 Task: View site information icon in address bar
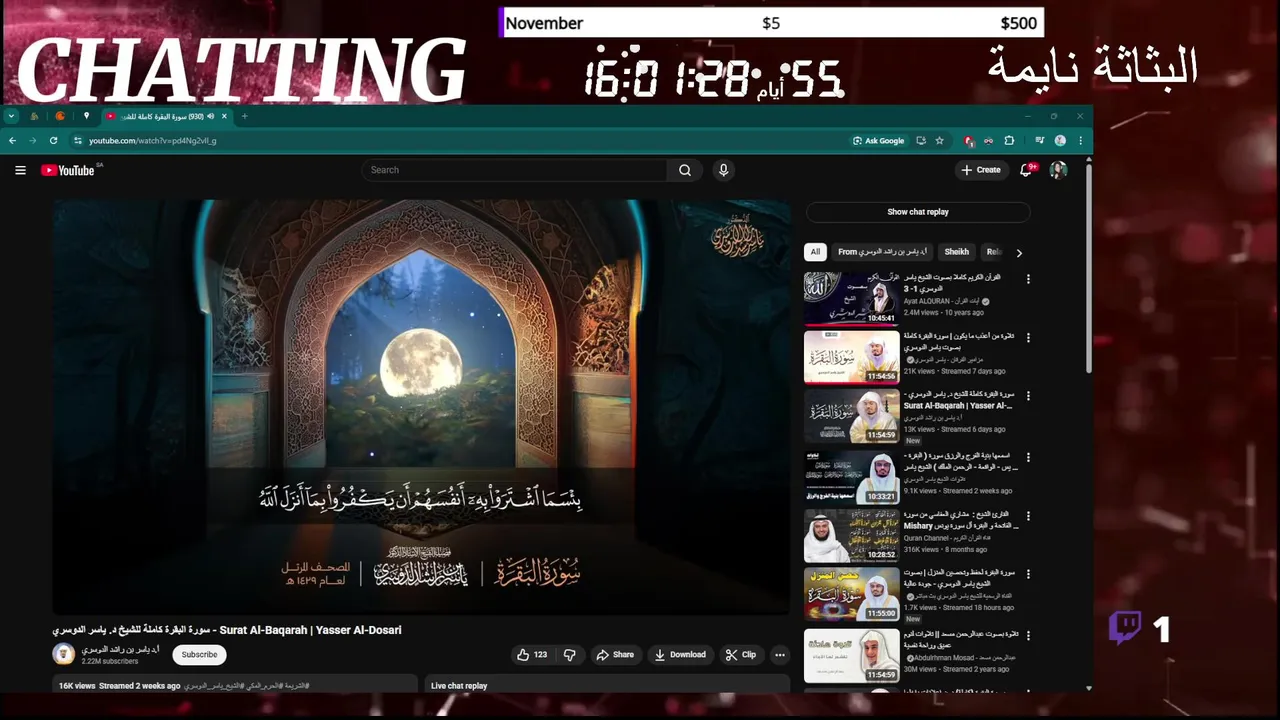[78, 141]
